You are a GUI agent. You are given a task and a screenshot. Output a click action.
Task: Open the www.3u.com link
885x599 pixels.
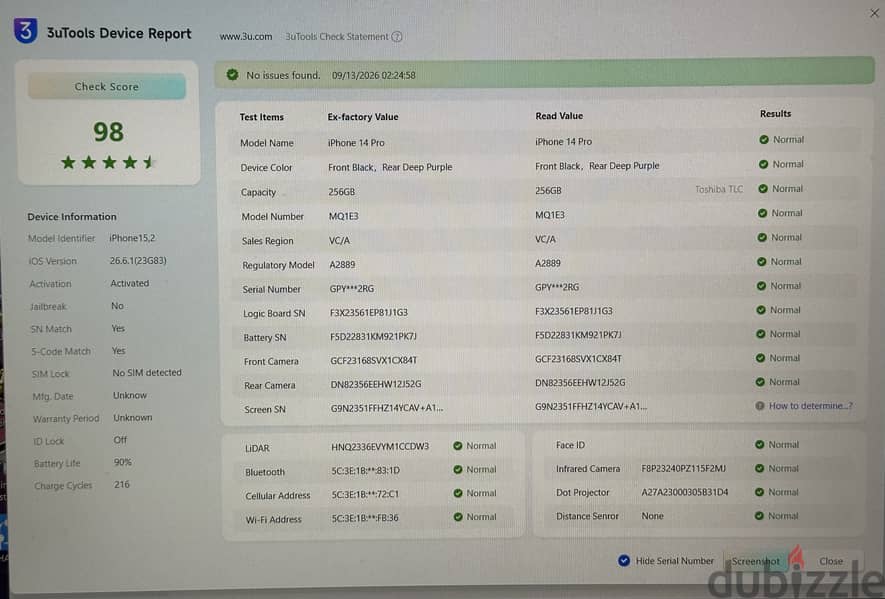(246, 37)
